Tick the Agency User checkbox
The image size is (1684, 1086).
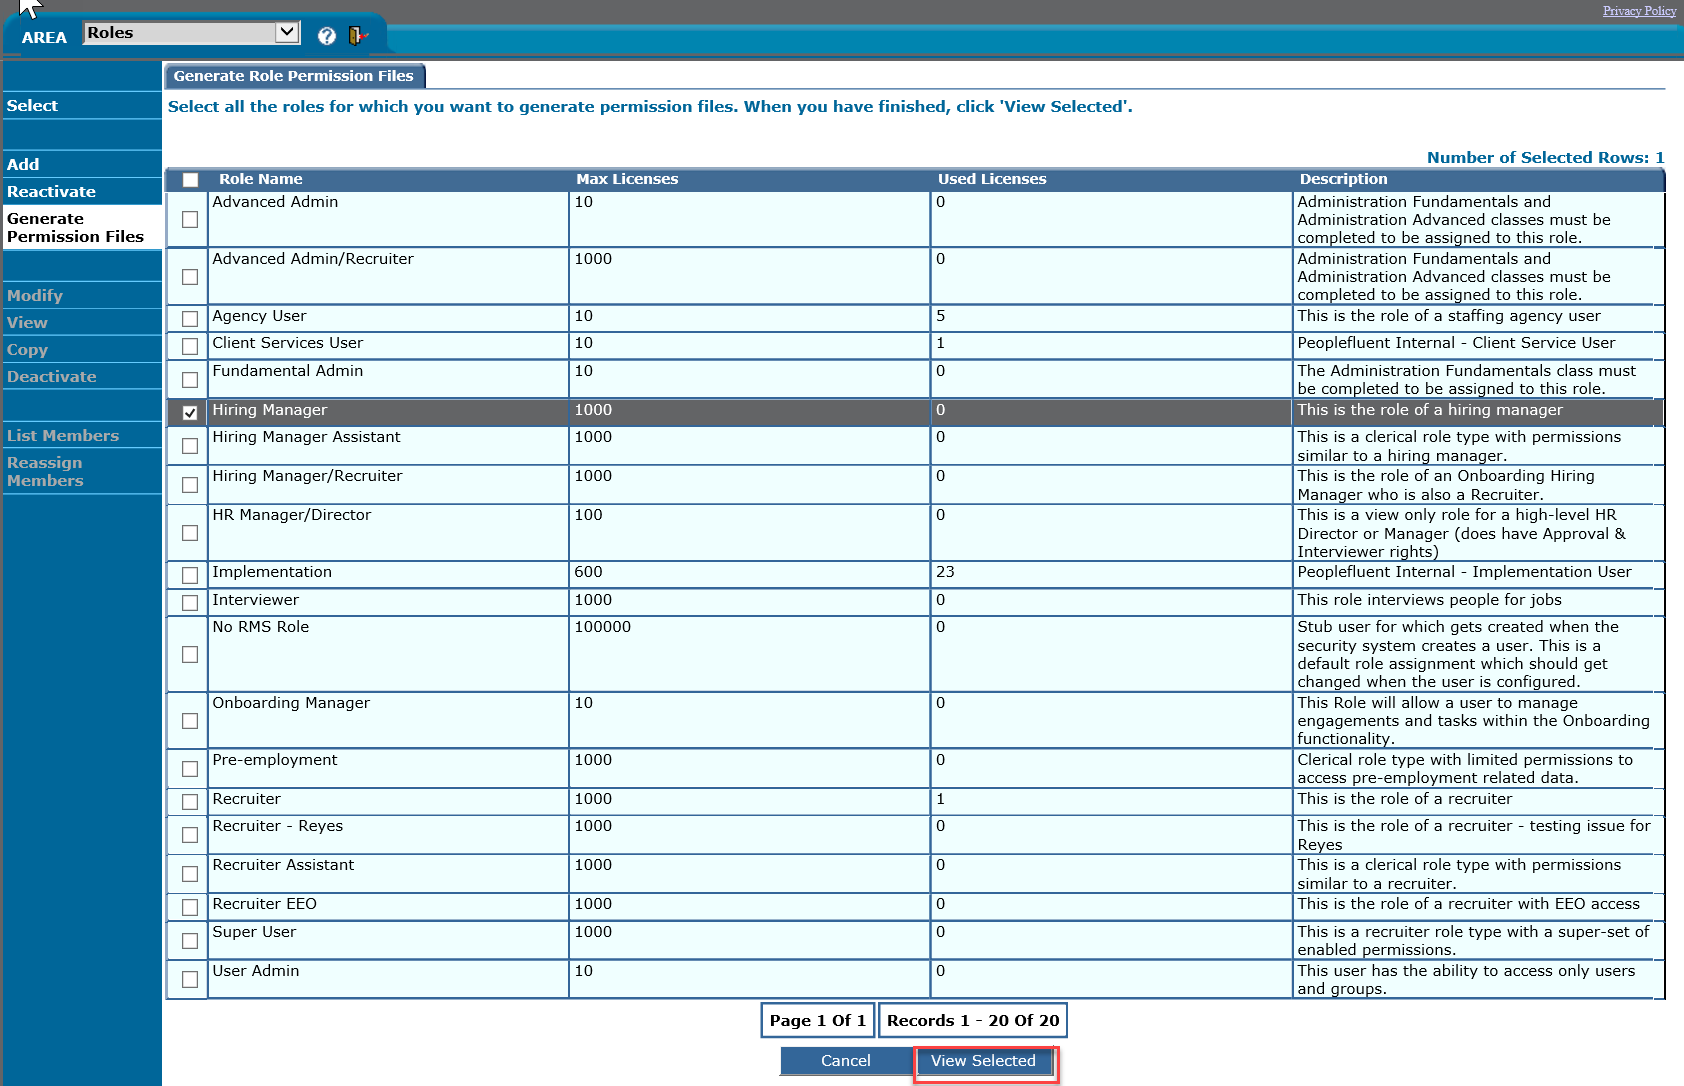190,319
